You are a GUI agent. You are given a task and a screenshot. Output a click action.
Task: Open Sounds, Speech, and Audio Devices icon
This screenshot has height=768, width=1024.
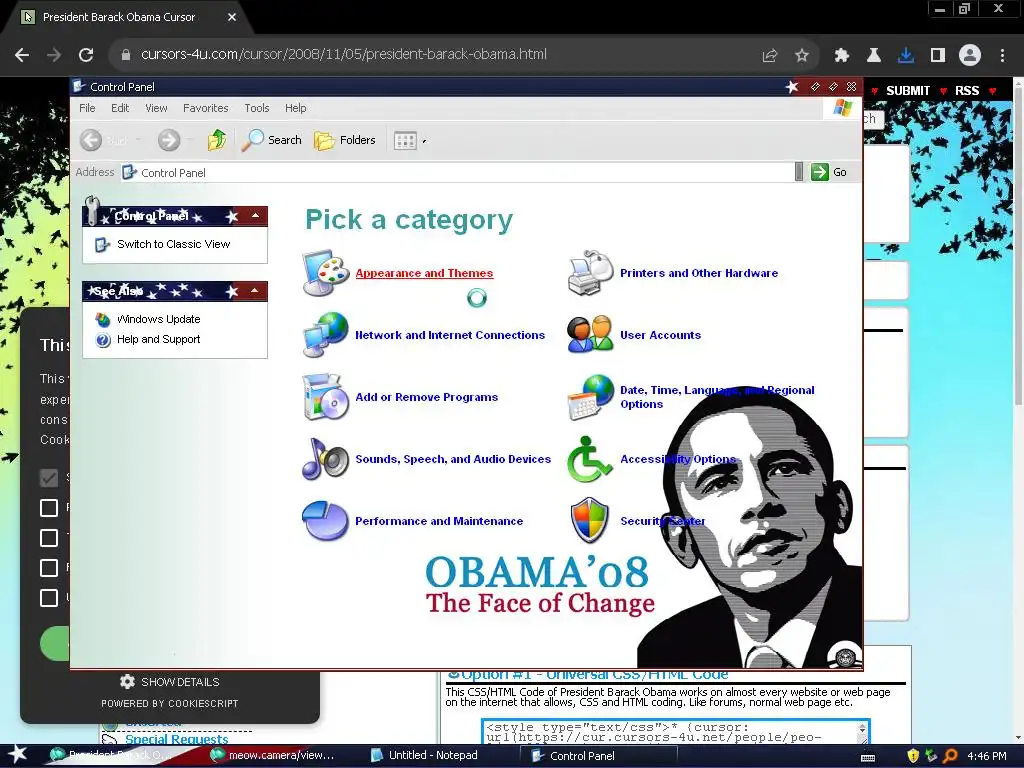click(x=325, y=458)
